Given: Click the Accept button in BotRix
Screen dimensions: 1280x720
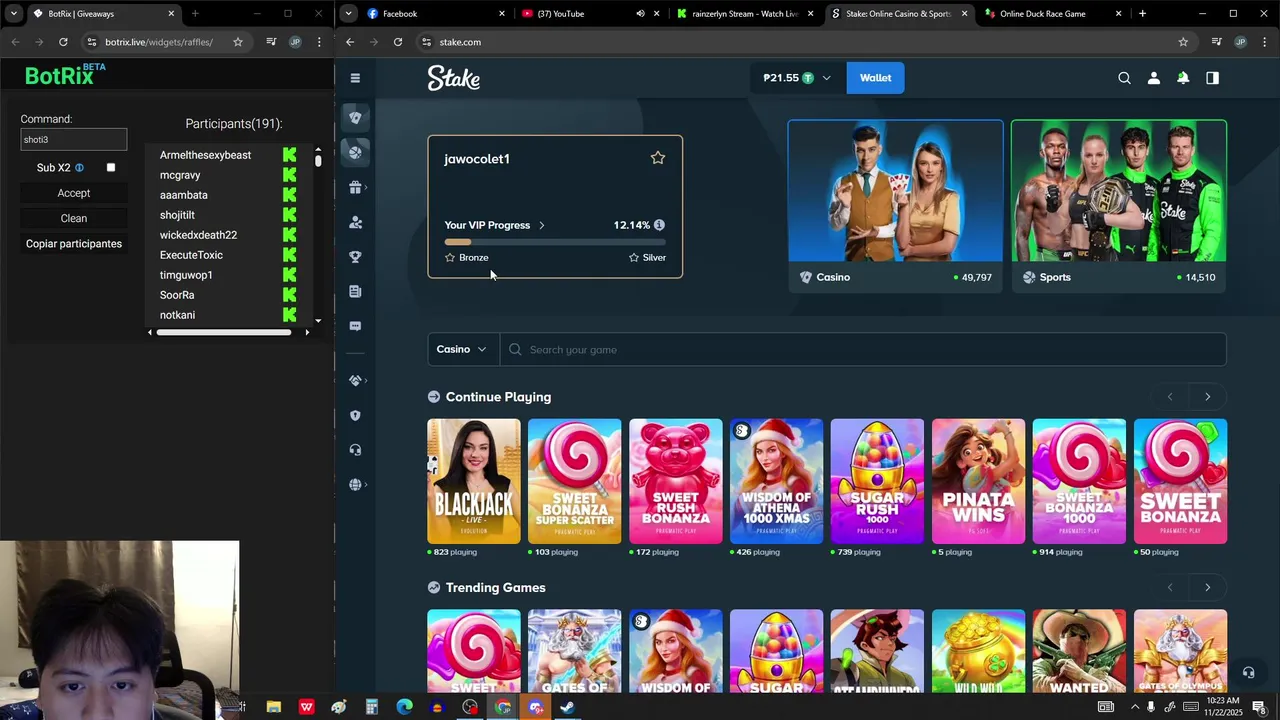Looking at the screenshot, I should click(x=74, y=193).
